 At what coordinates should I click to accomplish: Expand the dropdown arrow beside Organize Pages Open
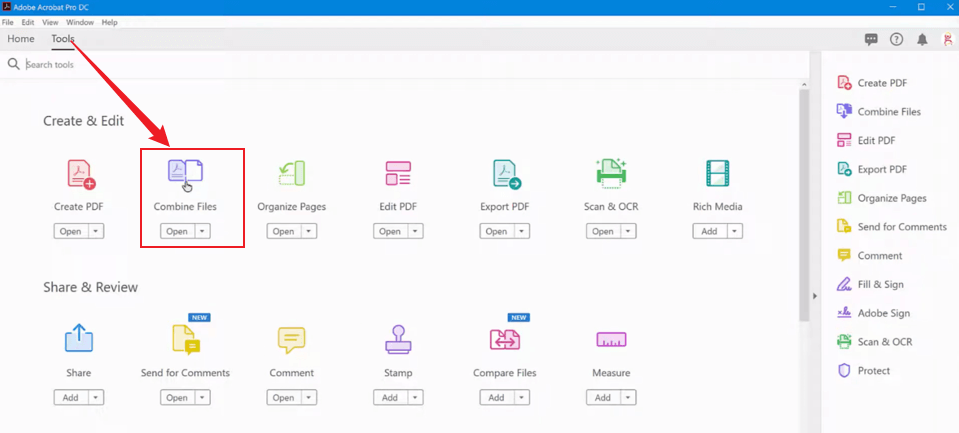(x=309, y=231)
